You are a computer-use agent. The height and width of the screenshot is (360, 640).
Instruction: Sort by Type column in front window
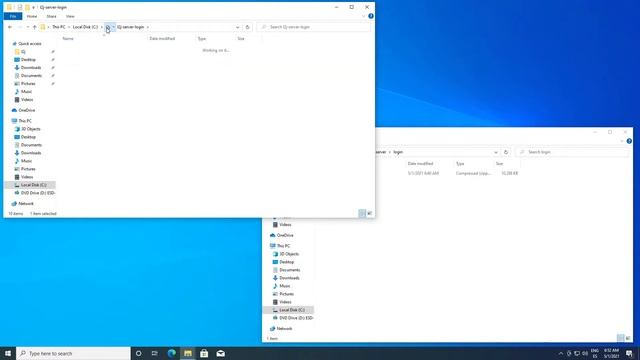tap(202, 38)
